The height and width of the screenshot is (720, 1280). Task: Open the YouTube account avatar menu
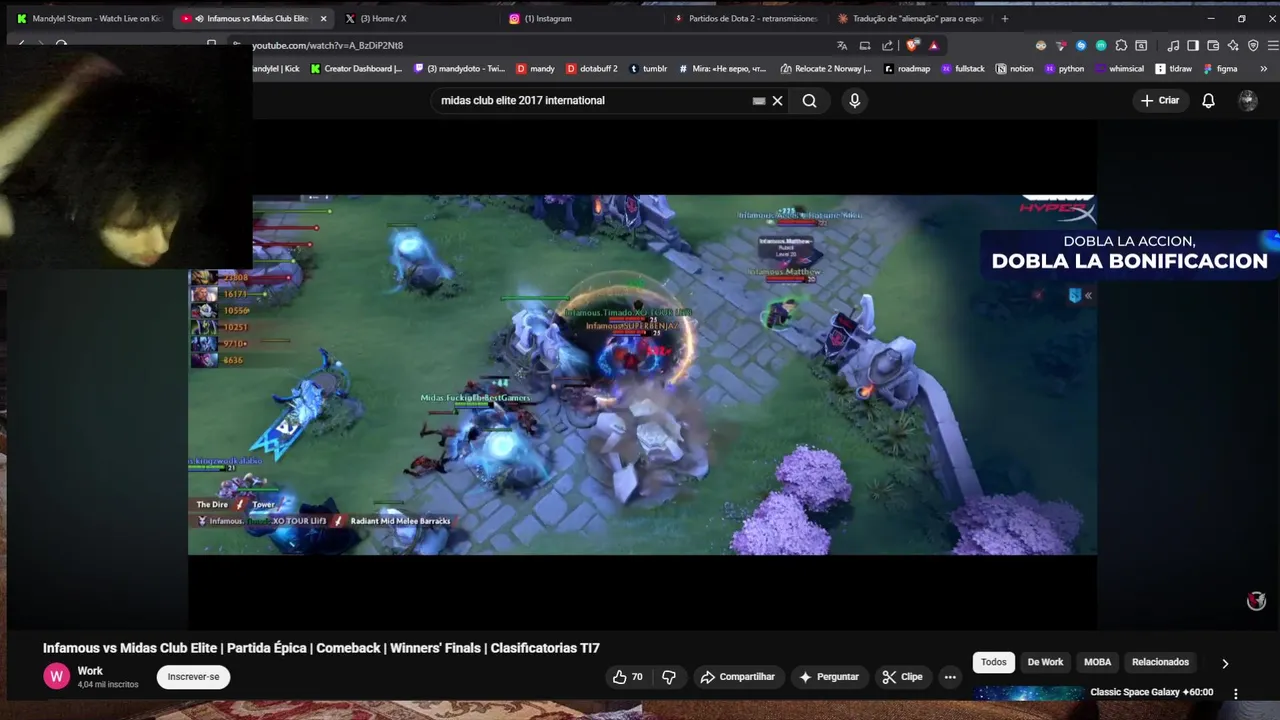pyautogui.click(x=1247, y=100)
